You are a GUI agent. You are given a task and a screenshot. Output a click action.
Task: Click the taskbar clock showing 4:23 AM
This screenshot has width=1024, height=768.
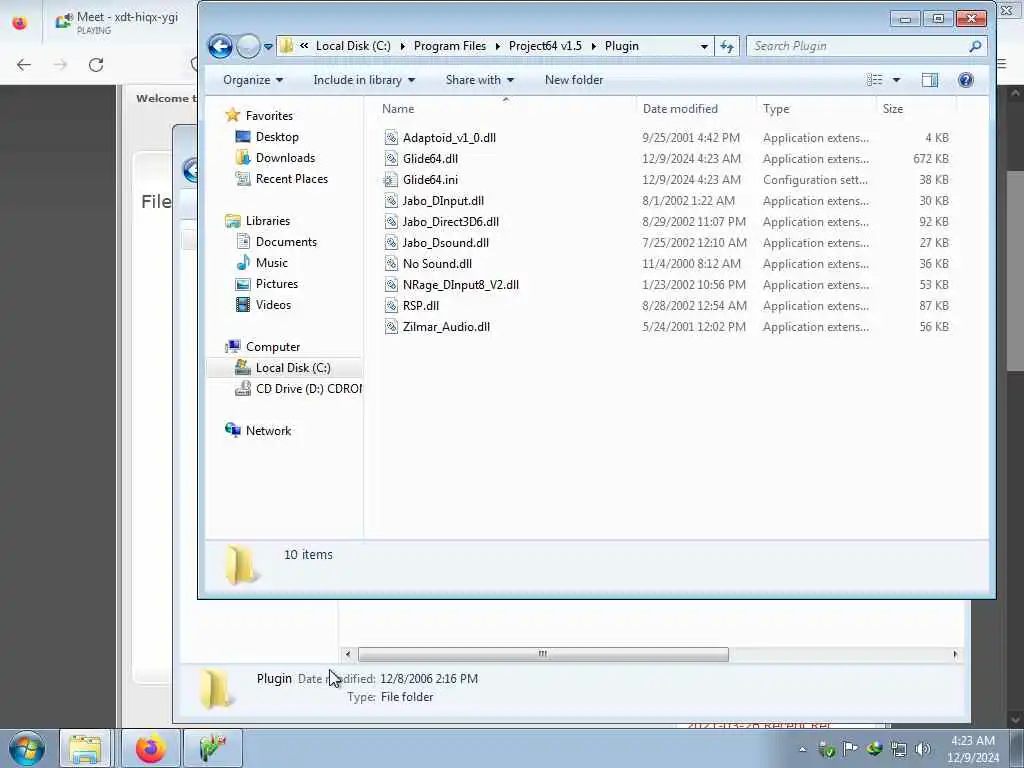click(x=972, y=749)
